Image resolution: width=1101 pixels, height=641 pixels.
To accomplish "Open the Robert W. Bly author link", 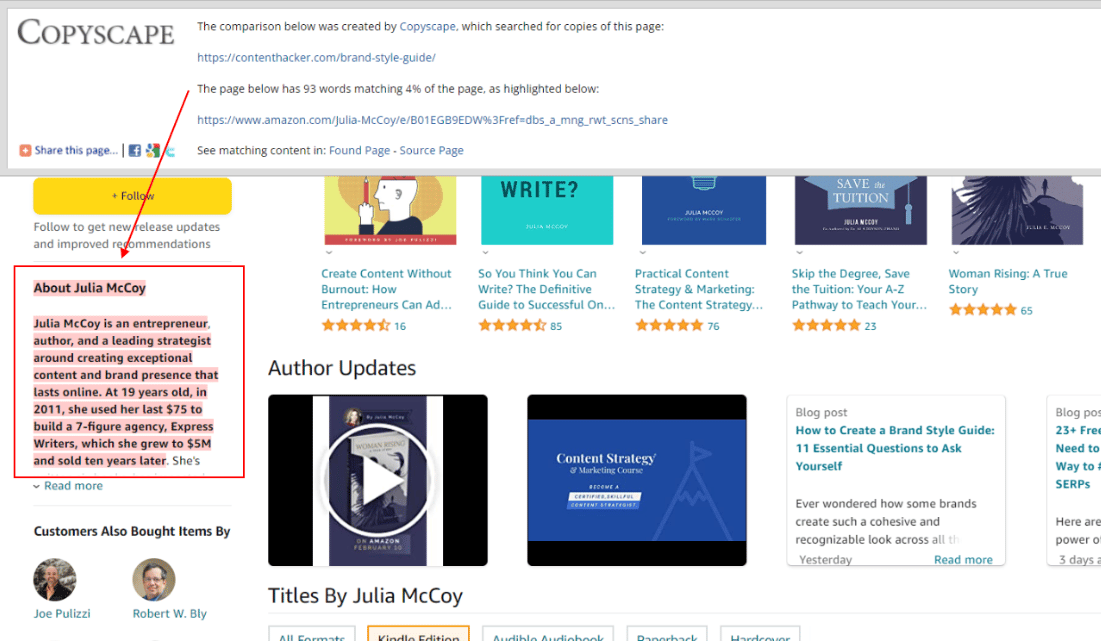I will [x=170, y=614].
